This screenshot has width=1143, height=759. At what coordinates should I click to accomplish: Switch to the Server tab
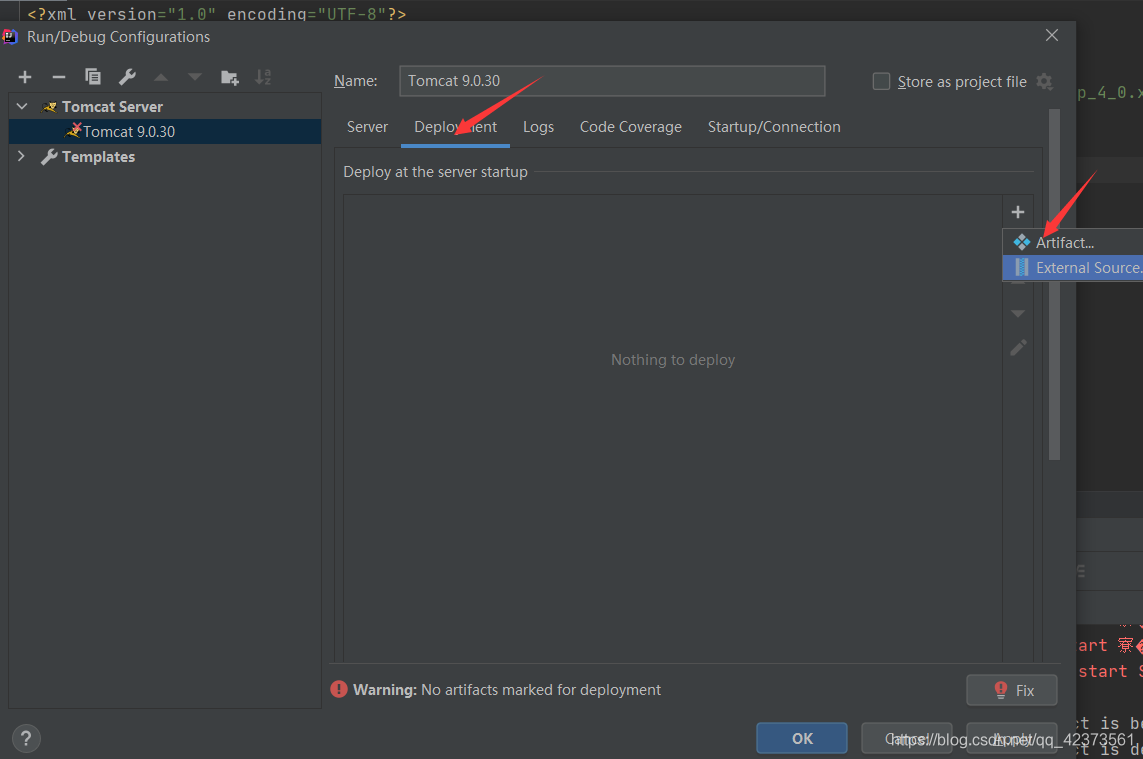pyautogui.click(x=367, y=127)
